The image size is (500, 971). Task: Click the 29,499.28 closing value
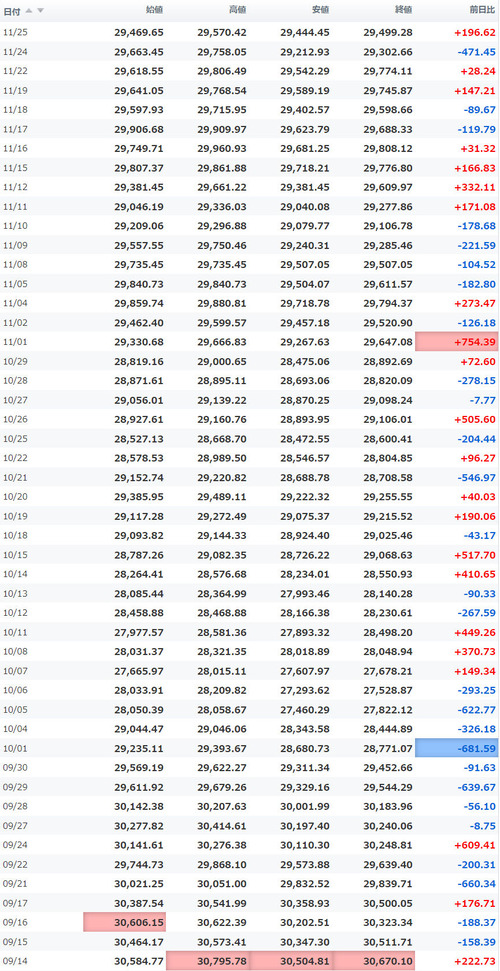(388, 32)
